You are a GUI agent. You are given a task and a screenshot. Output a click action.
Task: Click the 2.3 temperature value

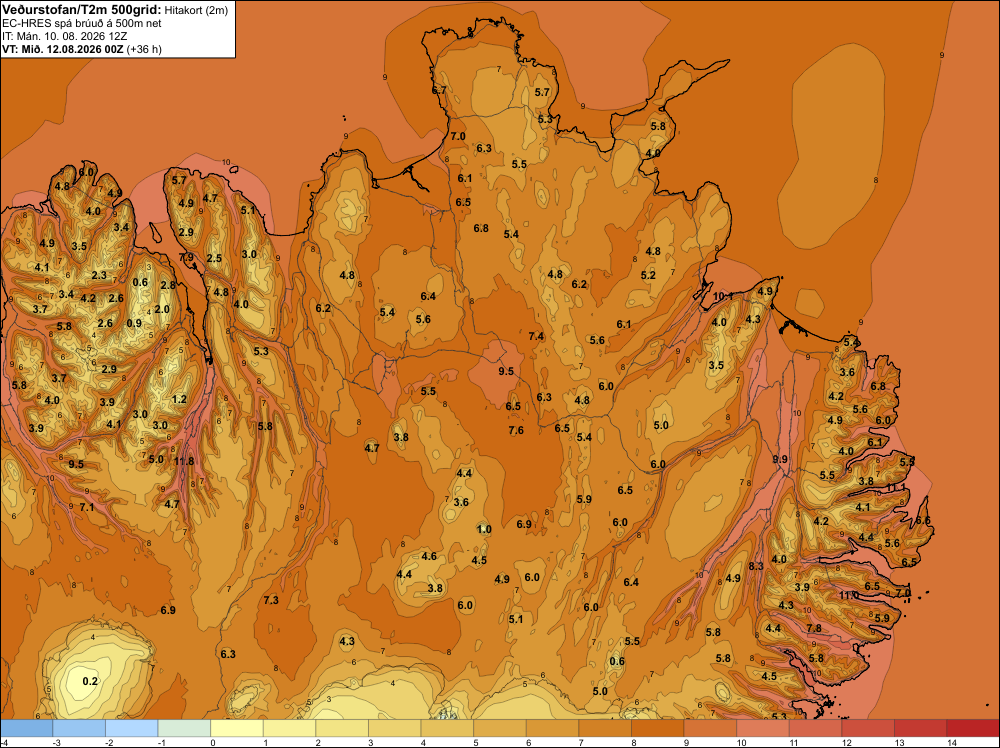click(x=99, y=275)
